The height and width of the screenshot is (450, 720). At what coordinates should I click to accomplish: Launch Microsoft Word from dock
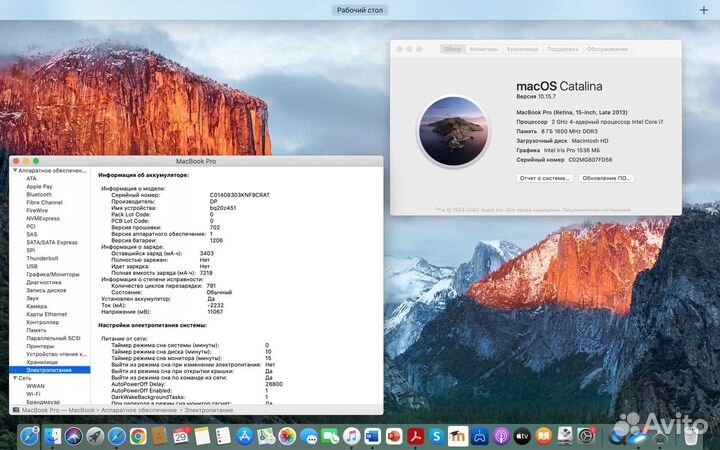pyautogui.click(x=373, y=436)
